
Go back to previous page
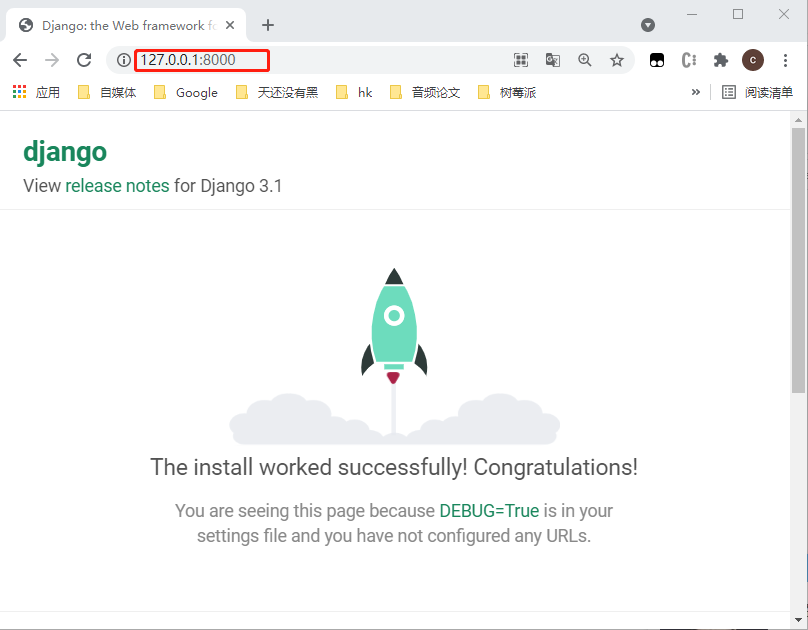20,60
